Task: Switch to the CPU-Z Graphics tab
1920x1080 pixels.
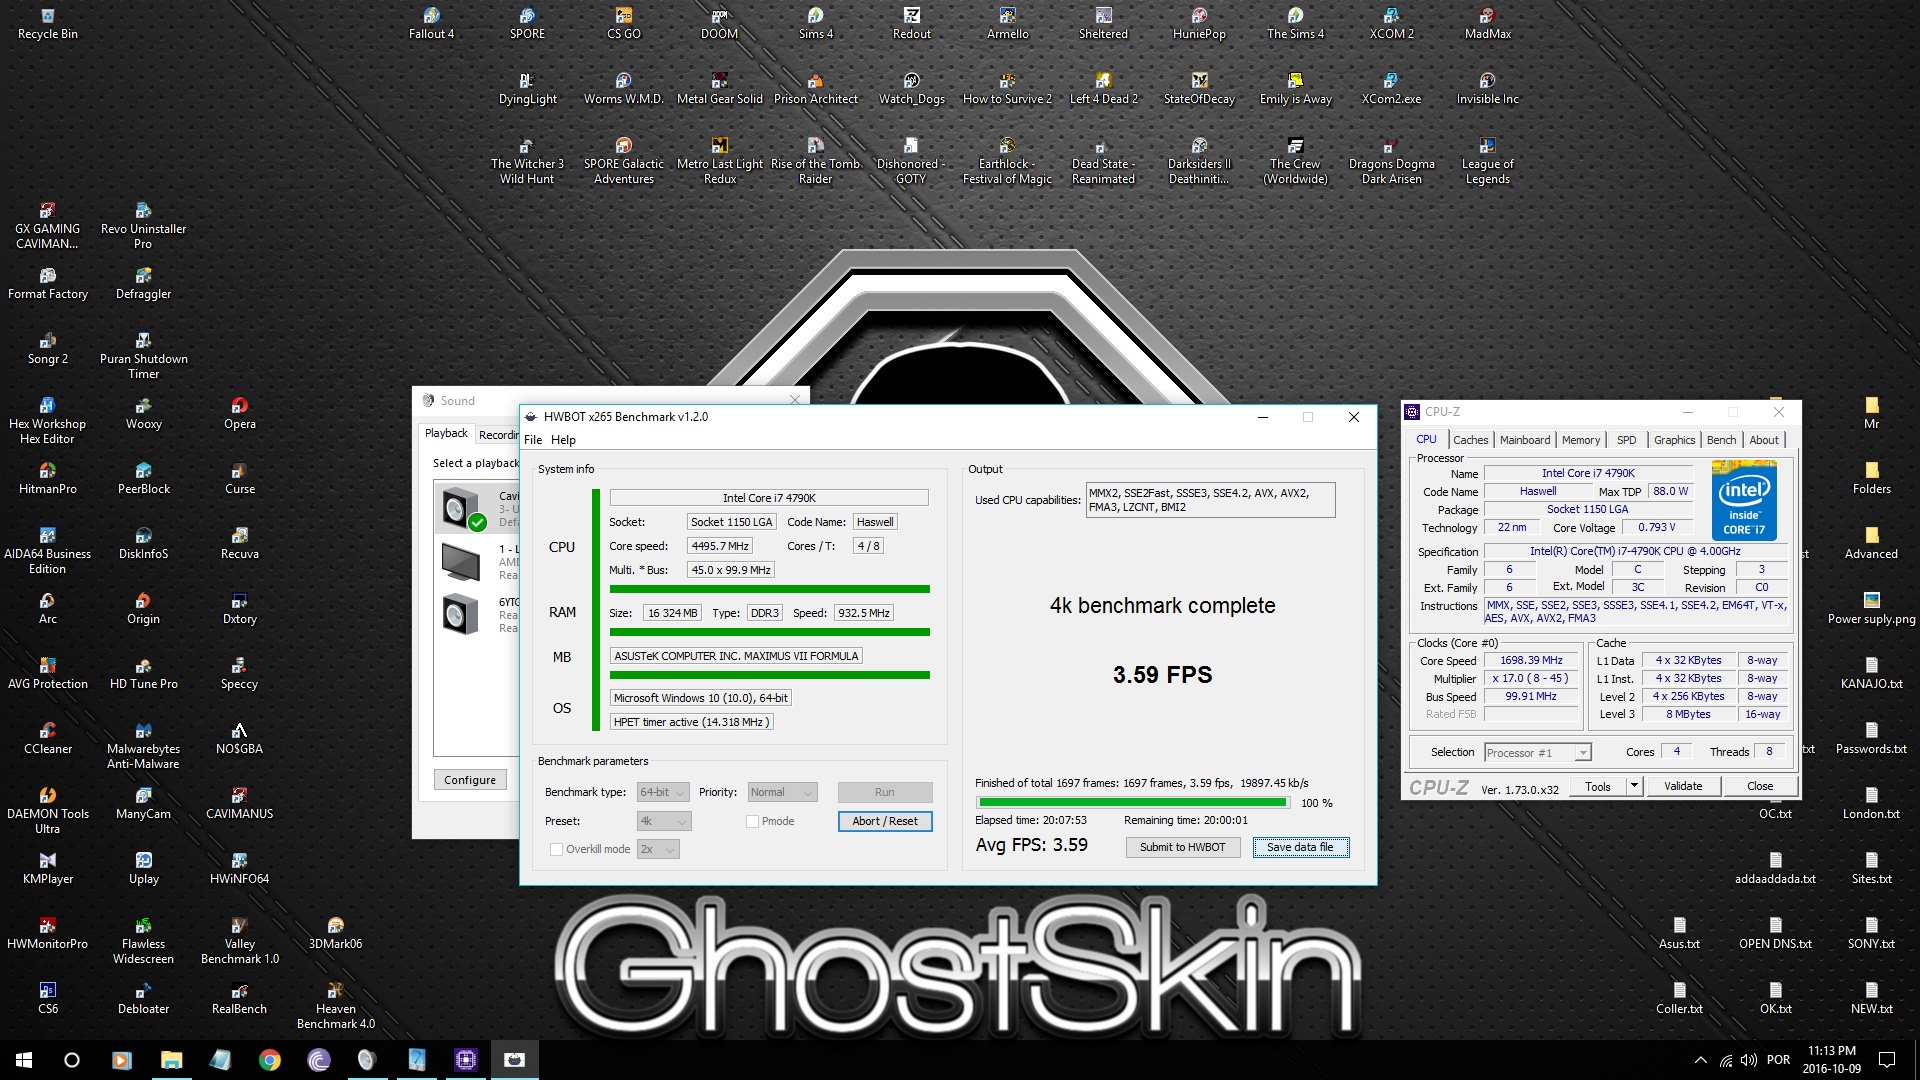Action: click(1674, 440)
